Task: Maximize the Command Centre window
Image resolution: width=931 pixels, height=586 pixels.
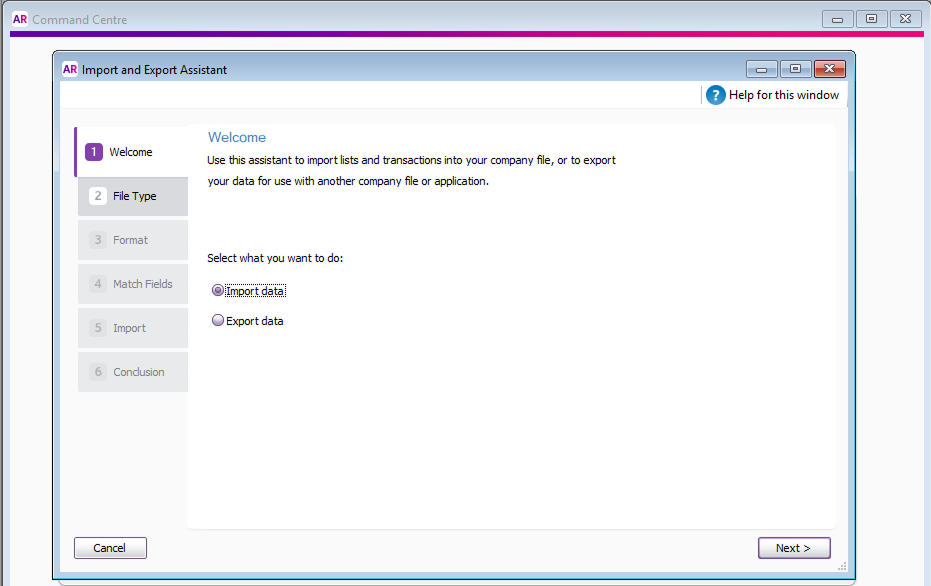Action: [x=871, y=19]
